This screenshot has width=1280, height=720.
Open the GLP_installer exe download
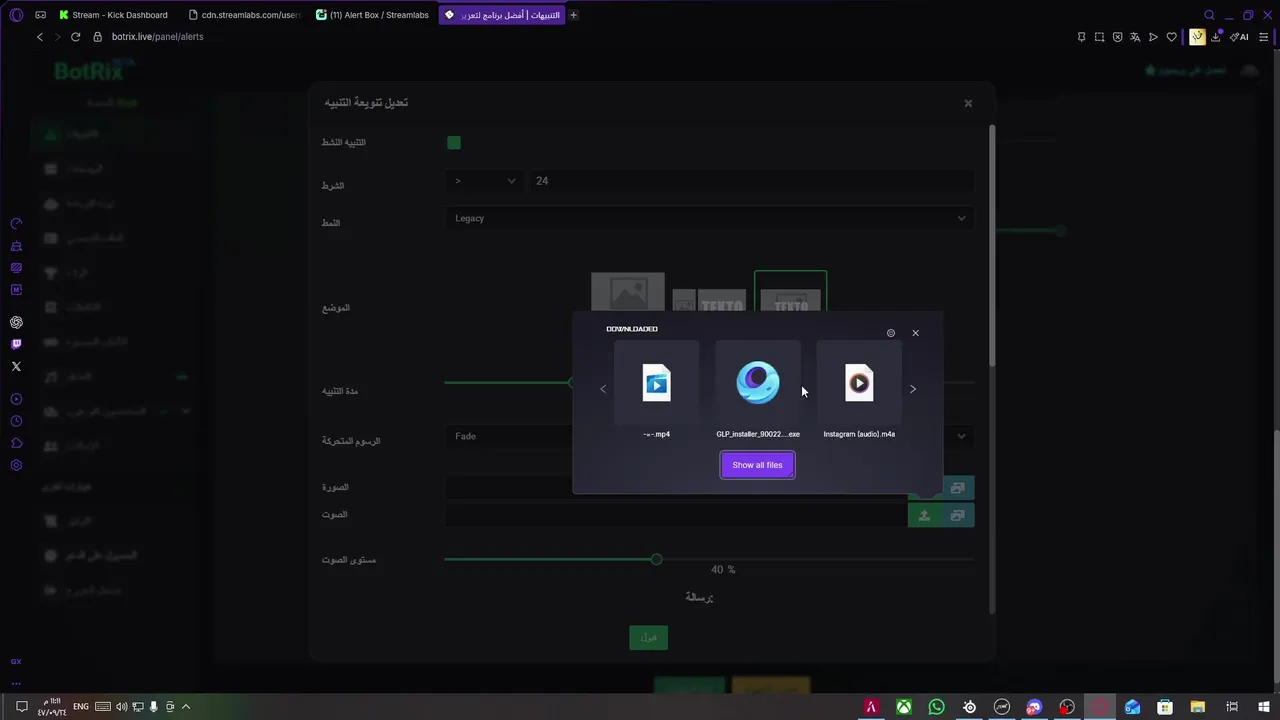758,392
